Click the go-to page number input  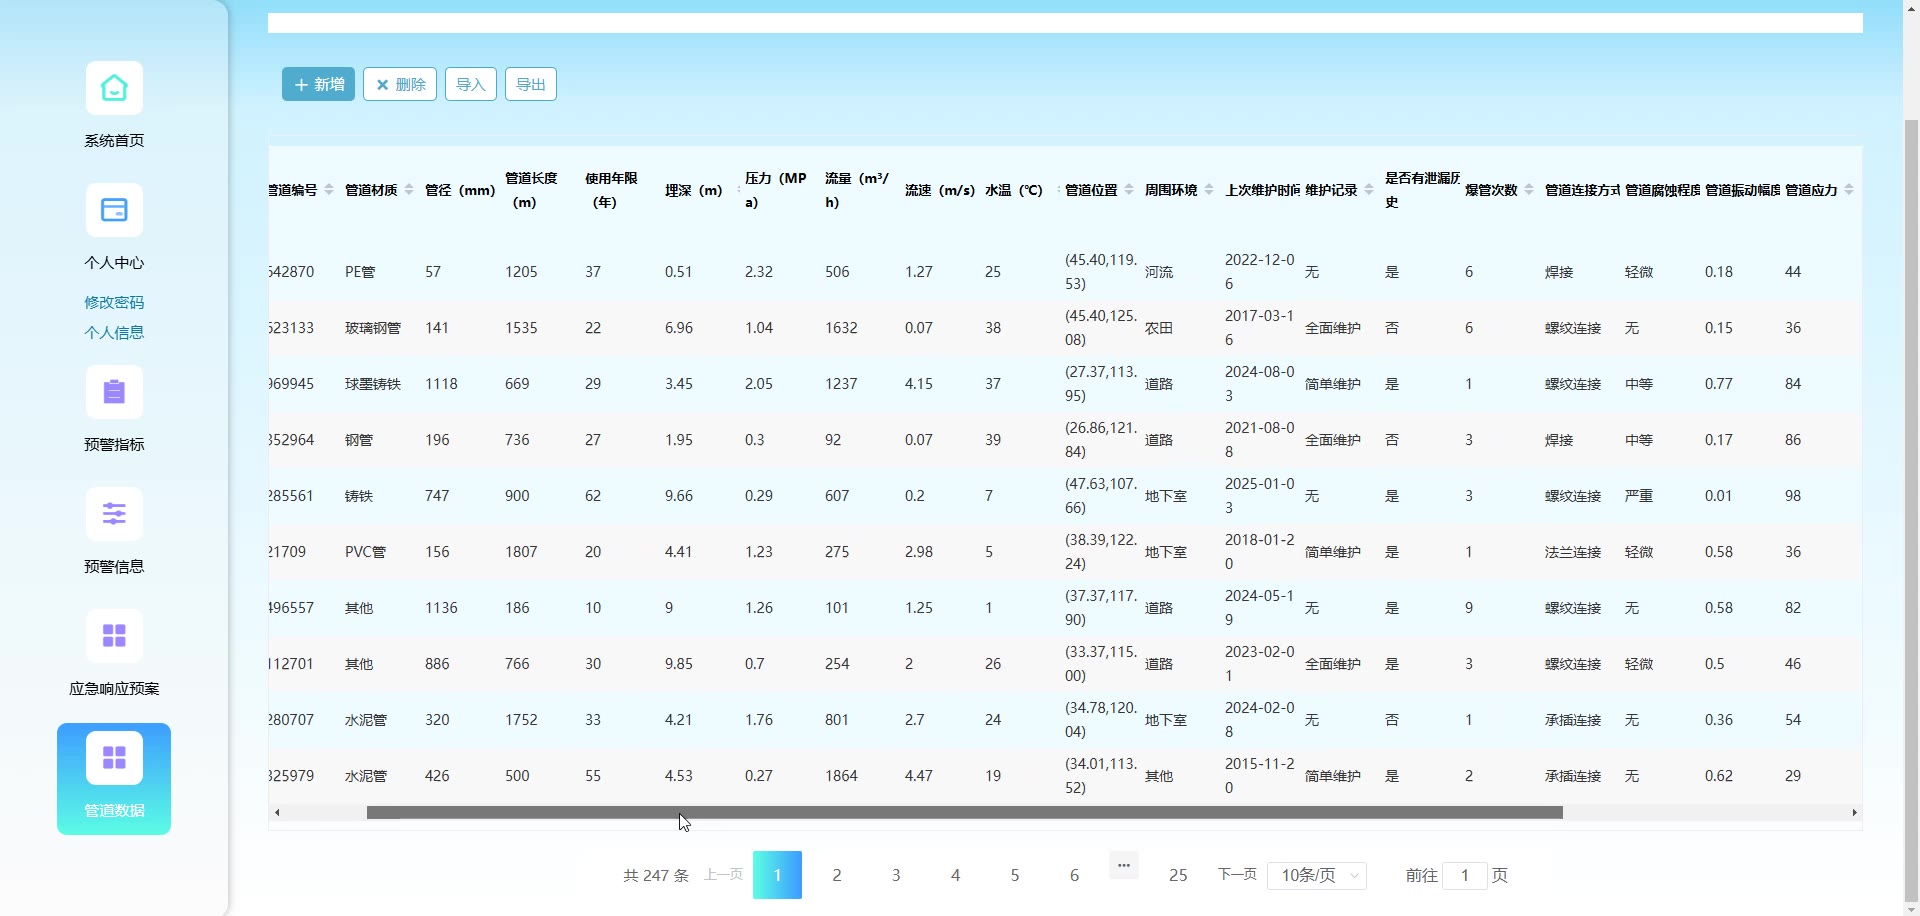coord(1464,875)
